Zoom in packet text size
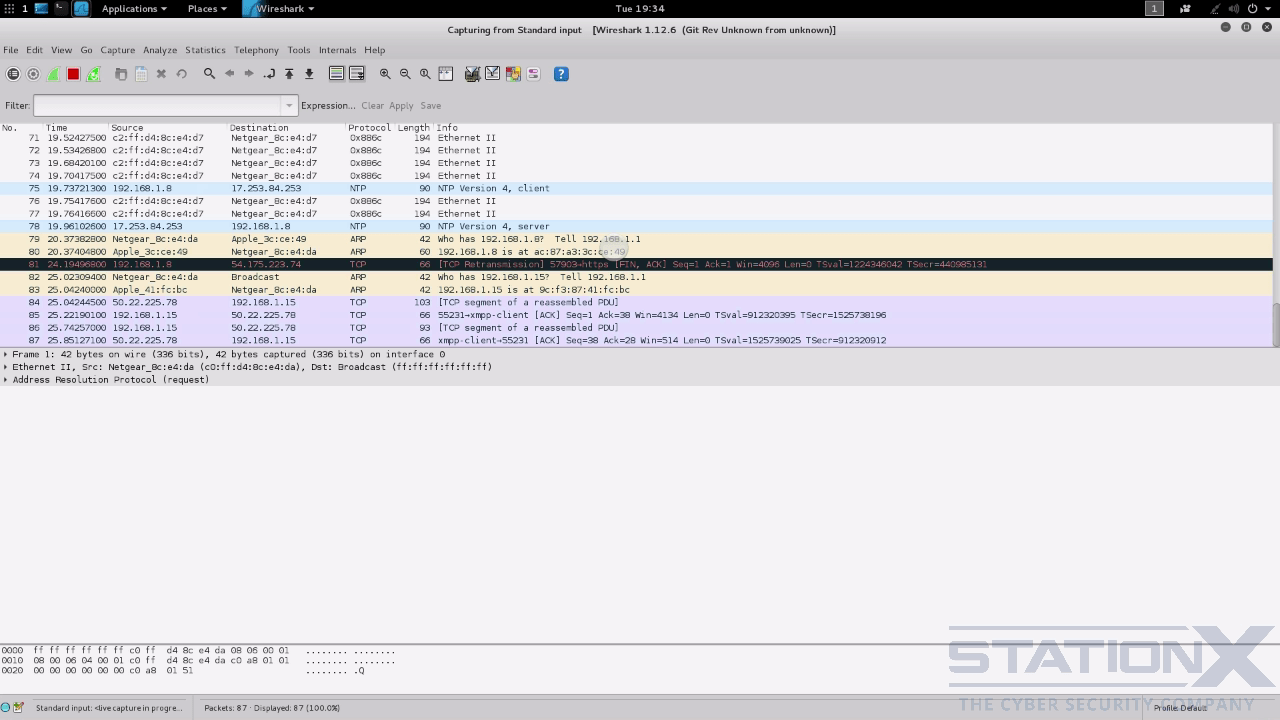Viewport: 1280px width, 720px height. point(385,74)
